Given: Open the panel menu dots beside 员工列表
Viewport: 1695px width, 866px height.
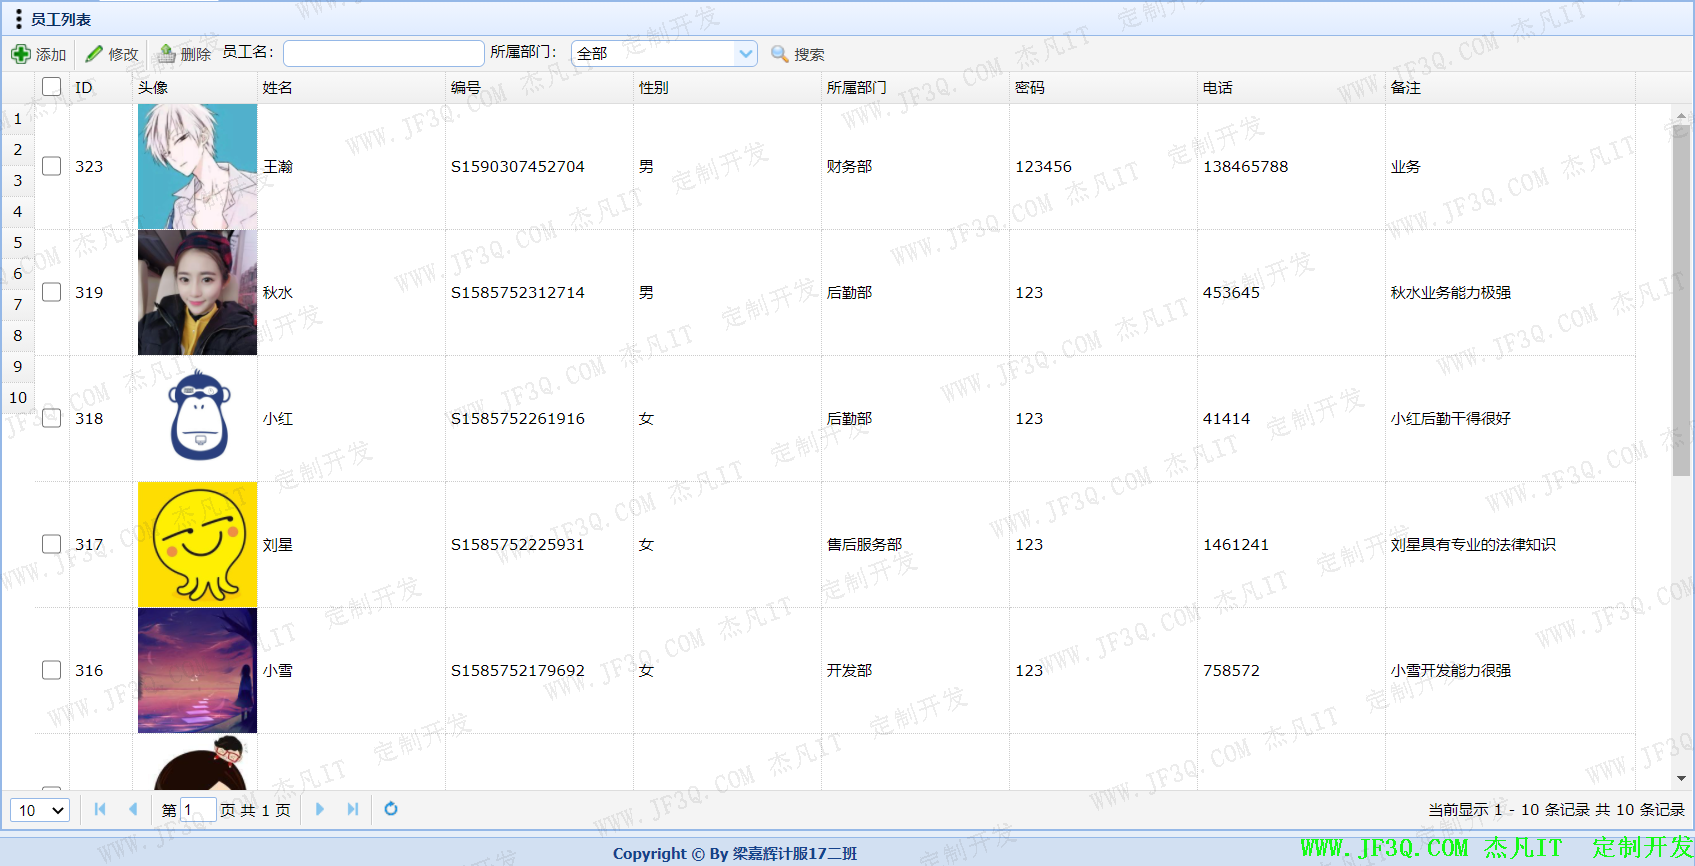Looking at the screenshot, I should tap(18, 19).
